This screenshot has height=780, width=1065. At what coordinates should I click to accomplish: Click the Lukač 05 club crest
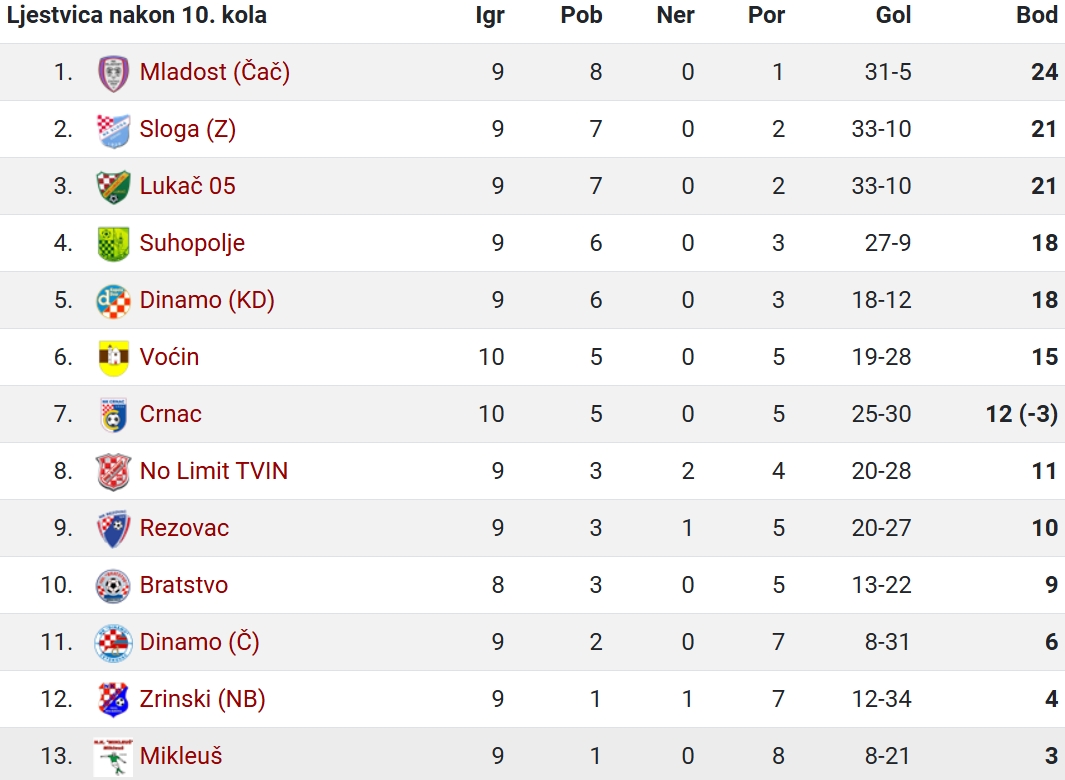click(113, 187)
